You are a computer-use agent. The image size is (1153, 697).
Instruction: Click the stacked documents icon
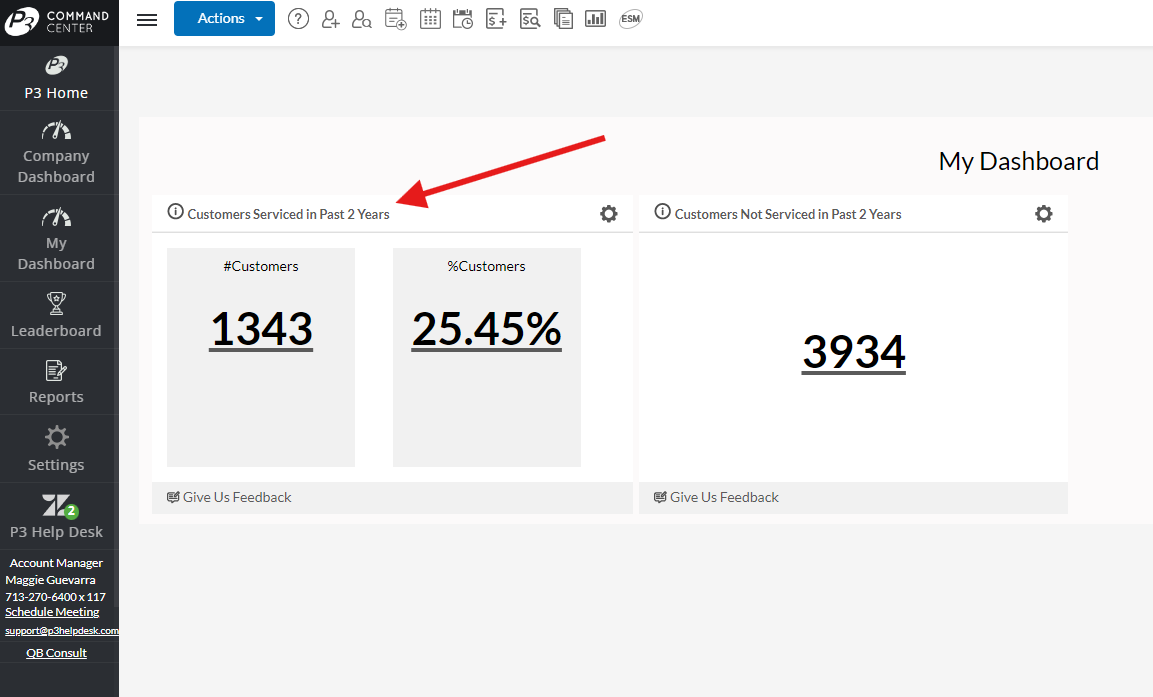[x=563, y=19]
